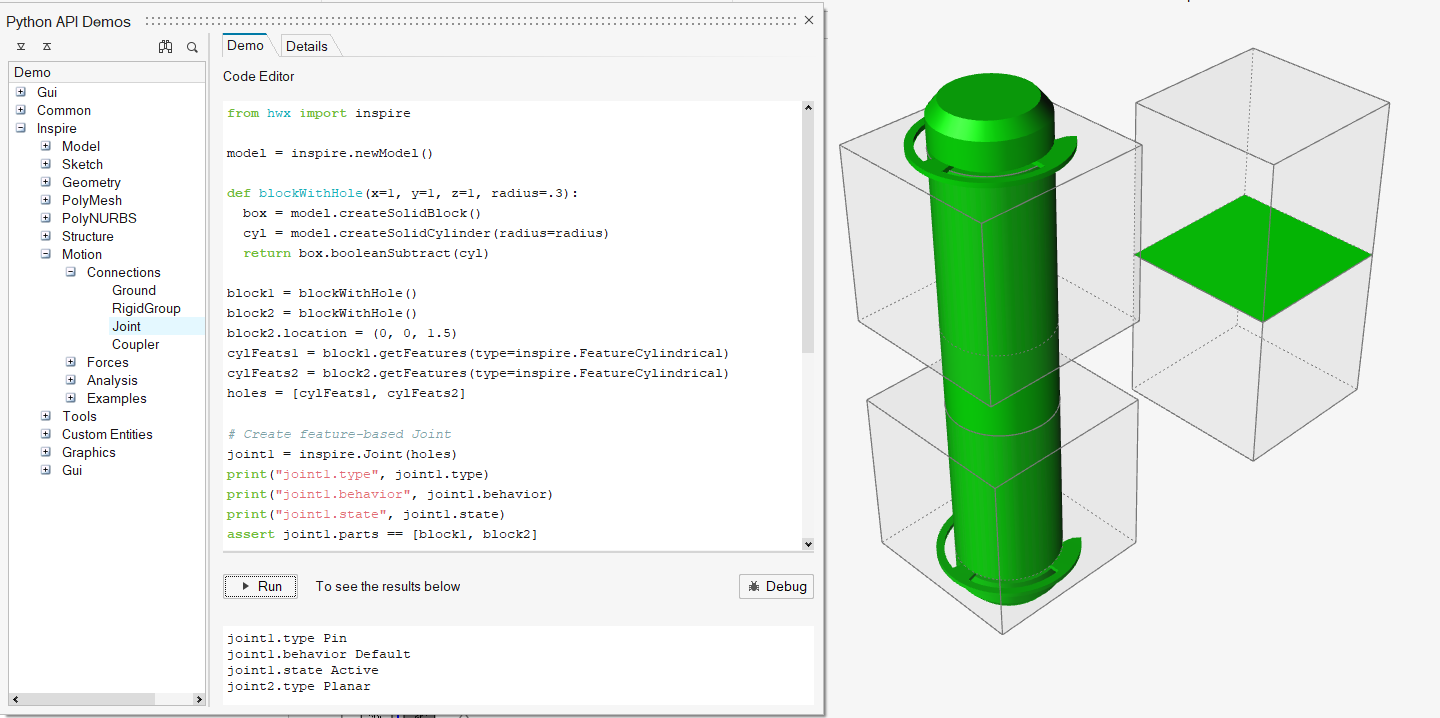The width and height of the screenshot is (1440, 718).
Task: Collapse the Motion tree node
Action: [x=45, y=254]
